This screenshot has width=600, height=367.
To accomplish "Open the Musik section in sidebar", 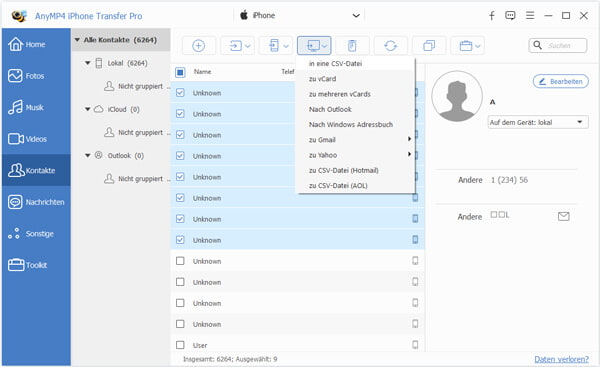I will pyautogui.click(x=36, y=108).
